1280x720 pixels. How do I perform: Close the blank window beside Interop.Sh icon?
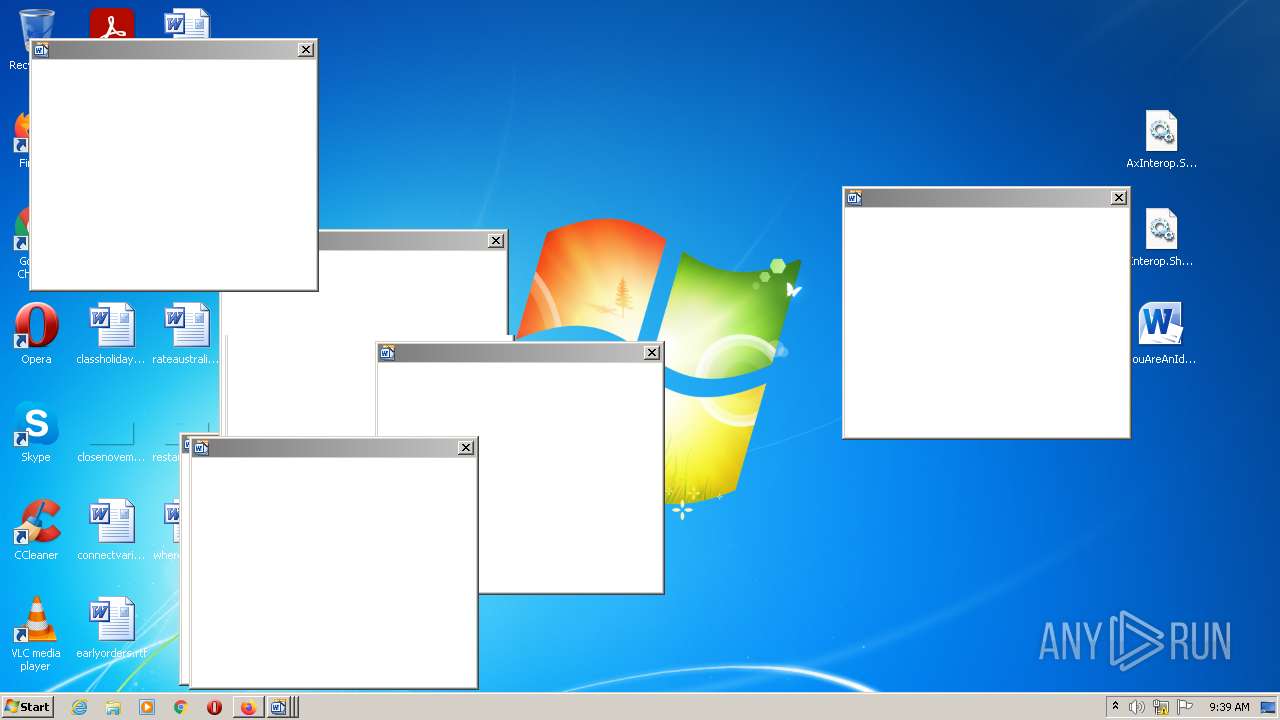click(x=1119, y=198)
